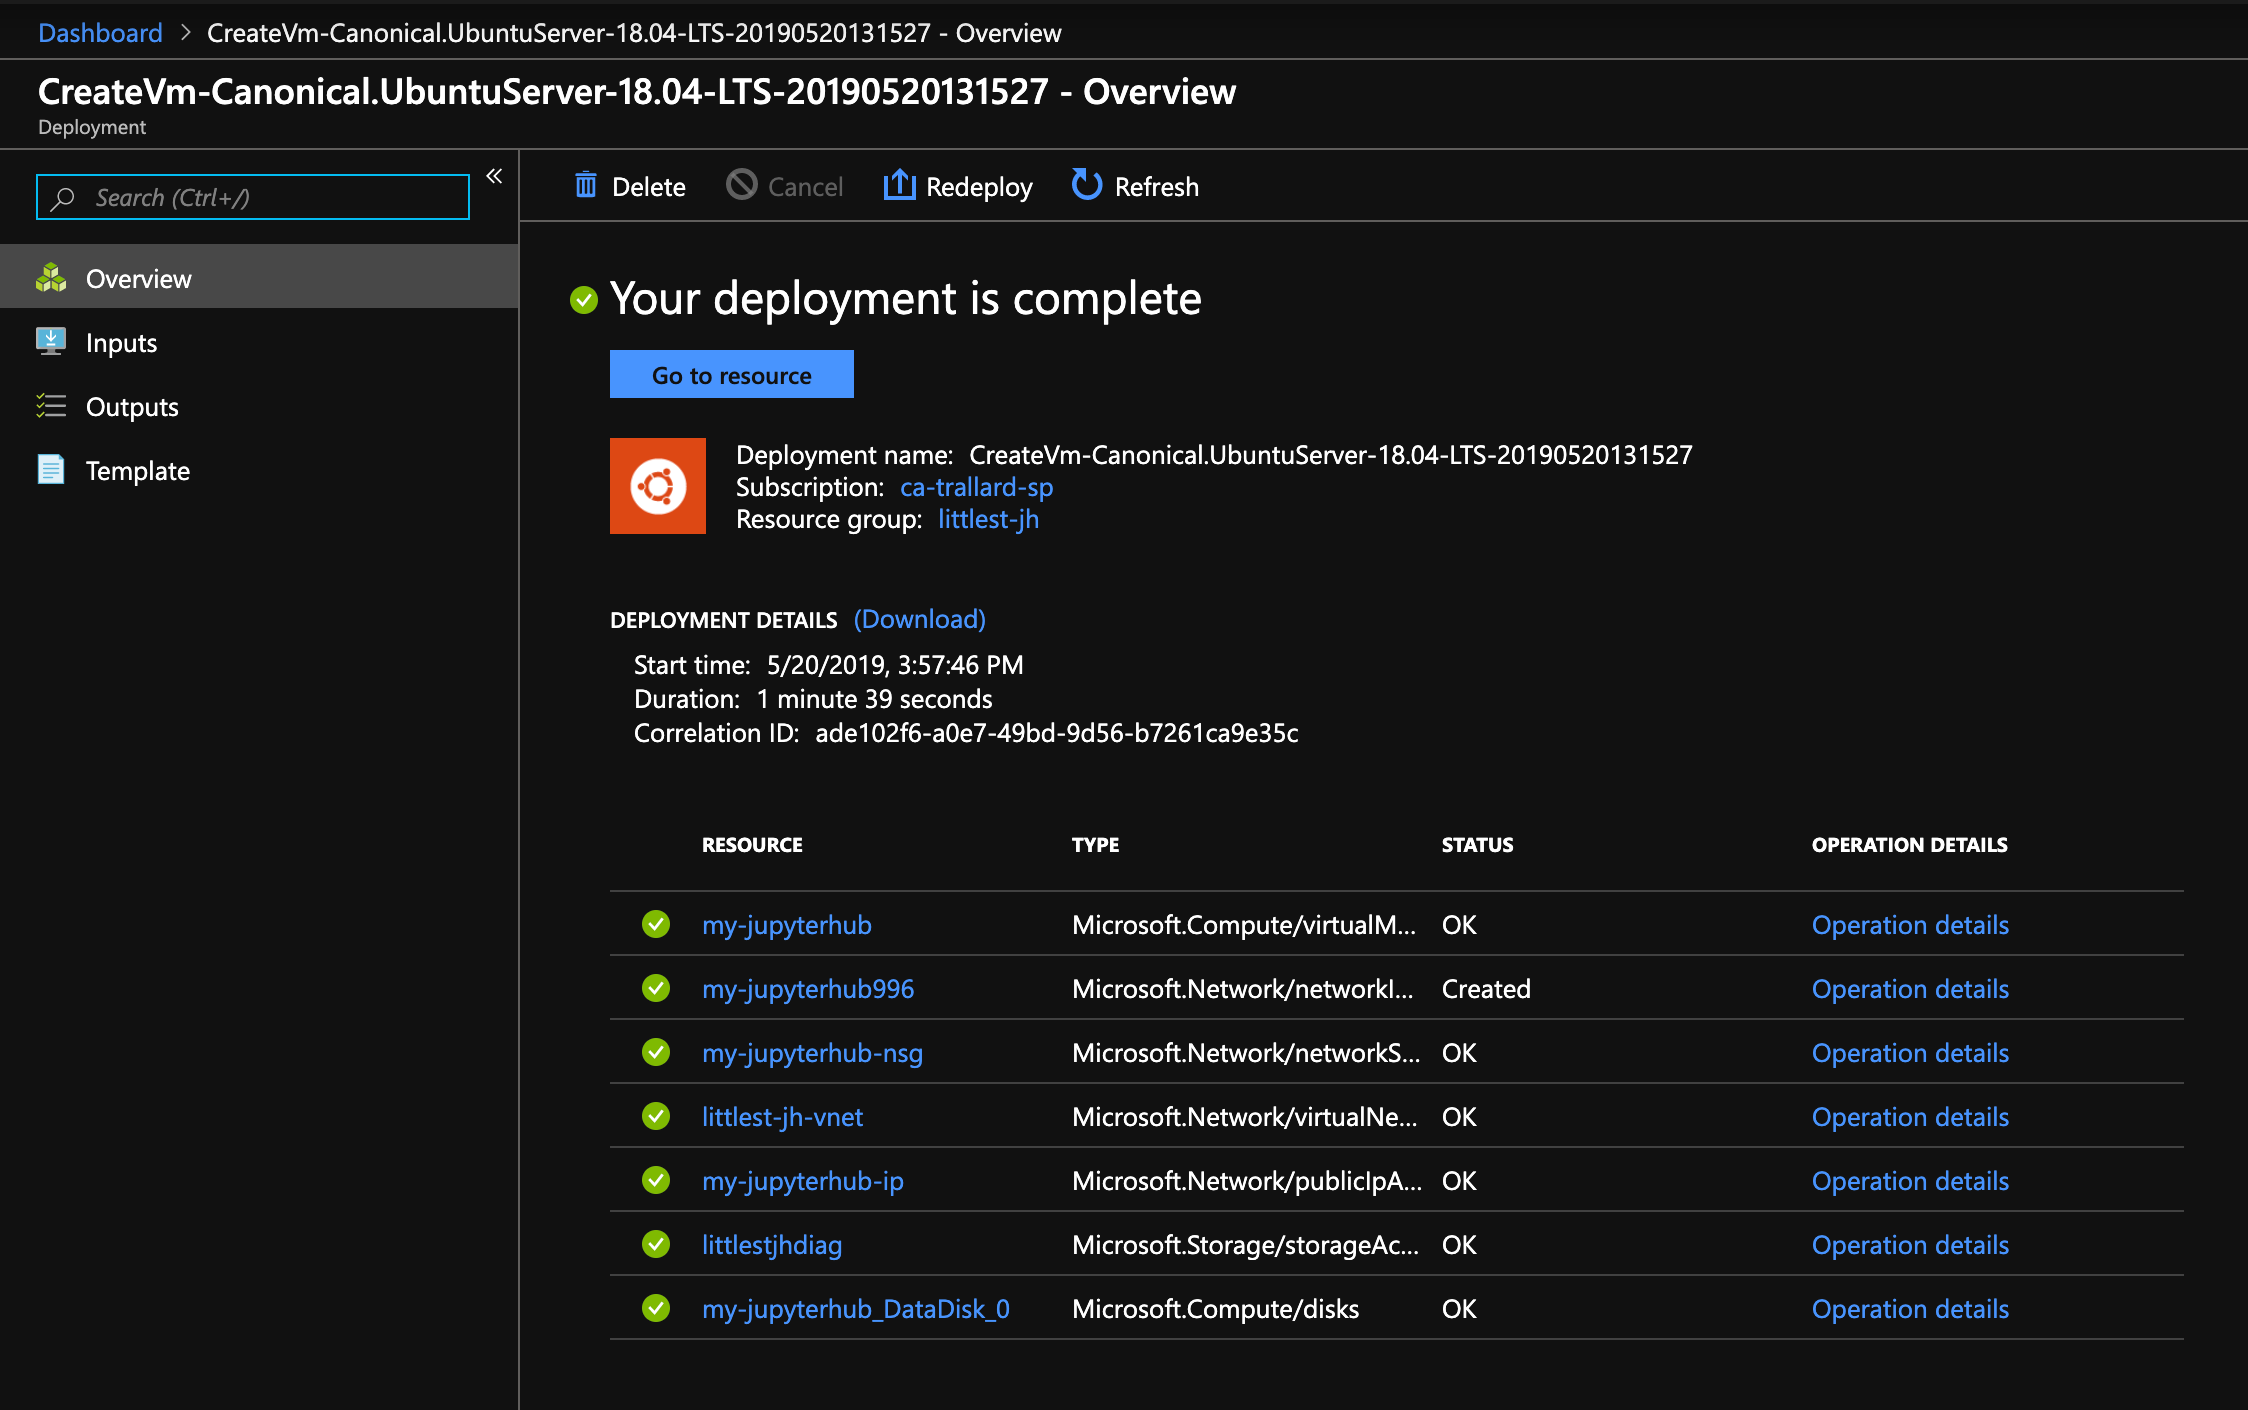The width and height of the screenshot is (2248, 1410).
Task: Open littlest-jh-vnet resource link
Action: click(x=782, y=1117)
